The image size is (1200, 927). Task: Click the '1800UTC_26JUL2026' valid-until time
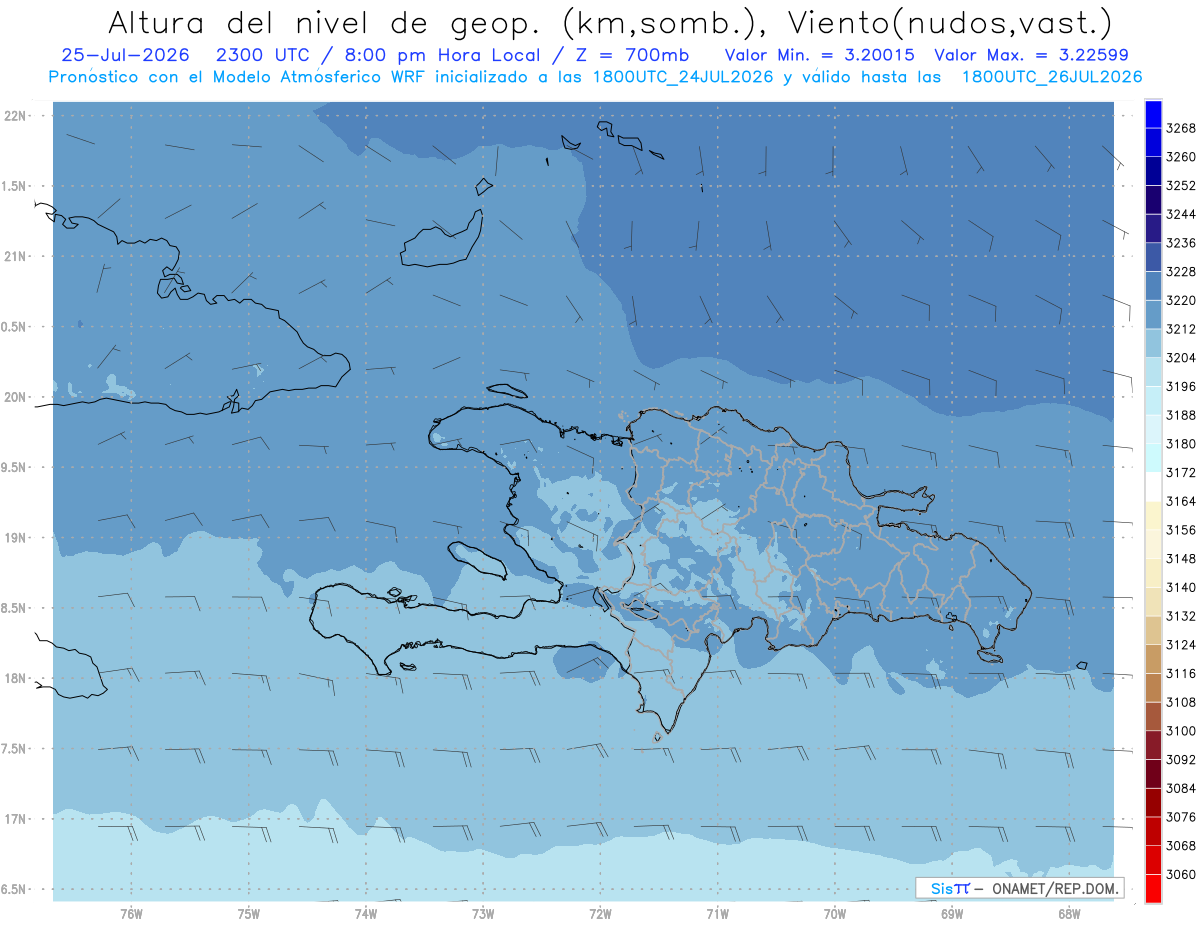point(1051,77)
